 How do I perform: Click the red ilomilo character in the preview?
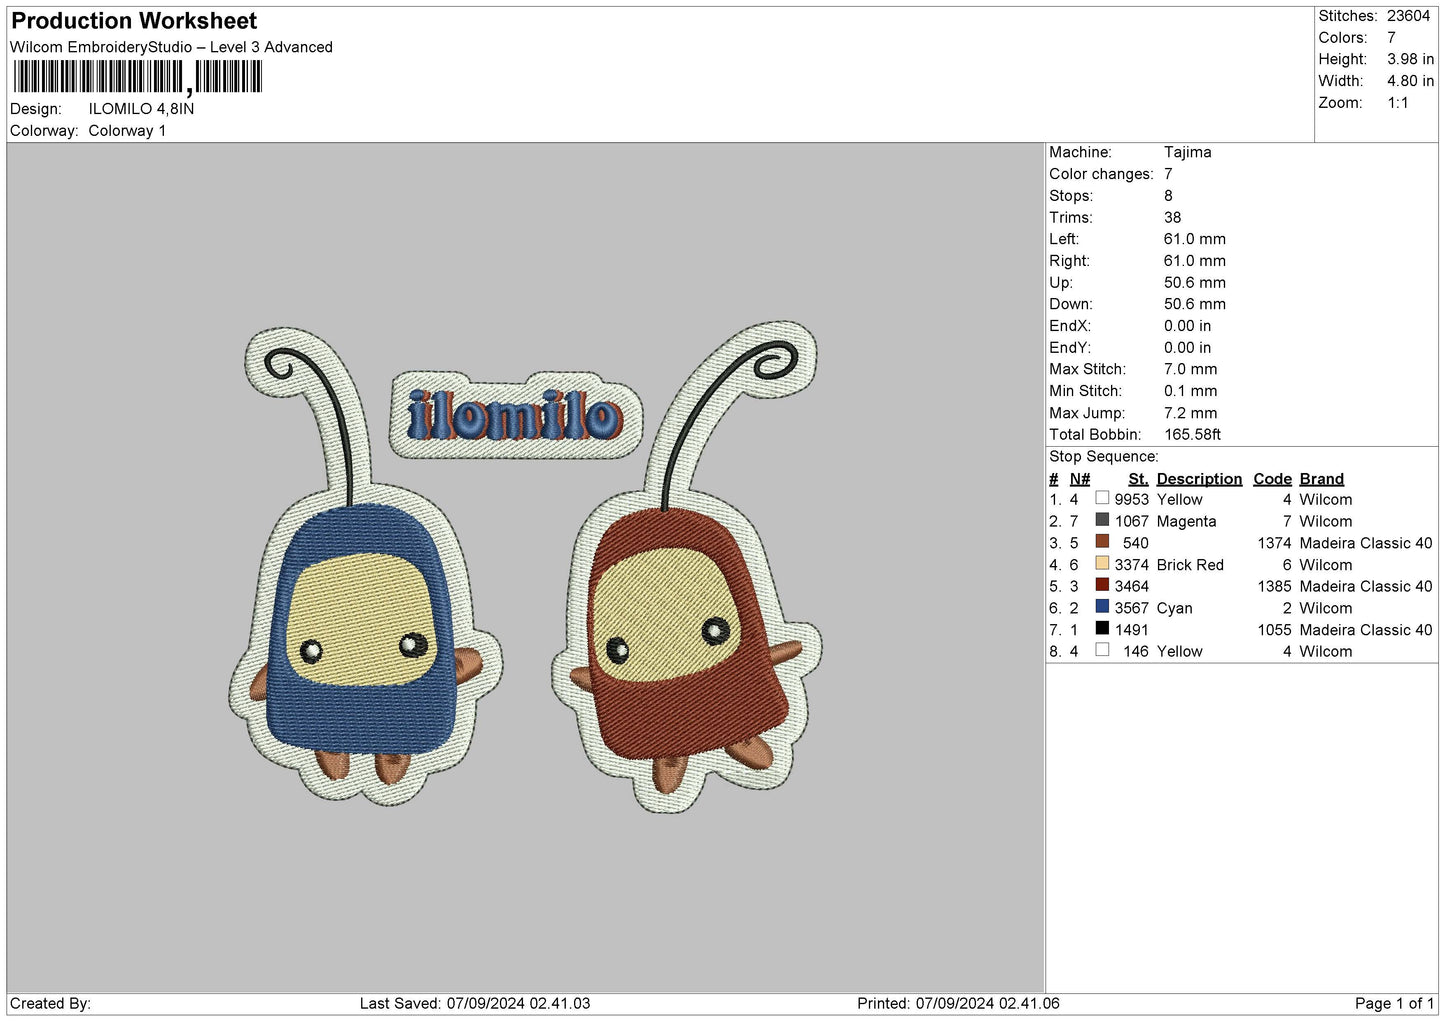tap(687, 567)
